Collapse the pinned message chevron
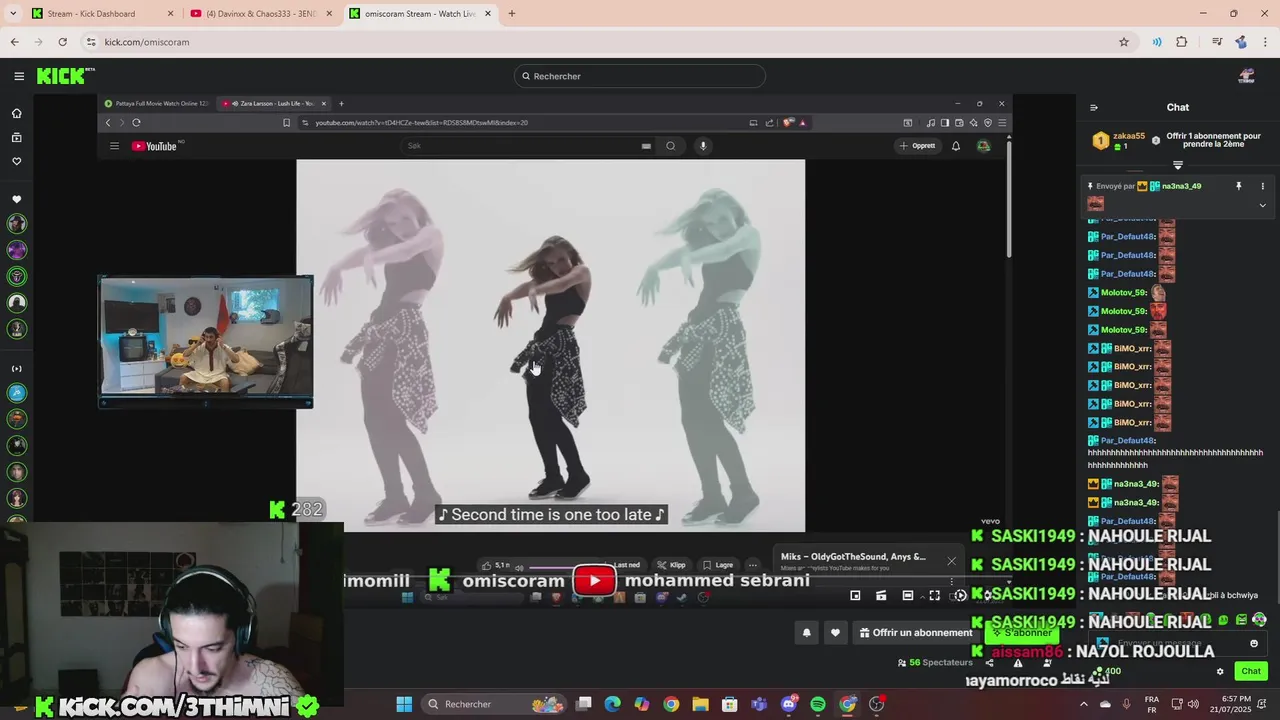The height and width of the screenshot is (720, 1280). [x=1262, y=206]
